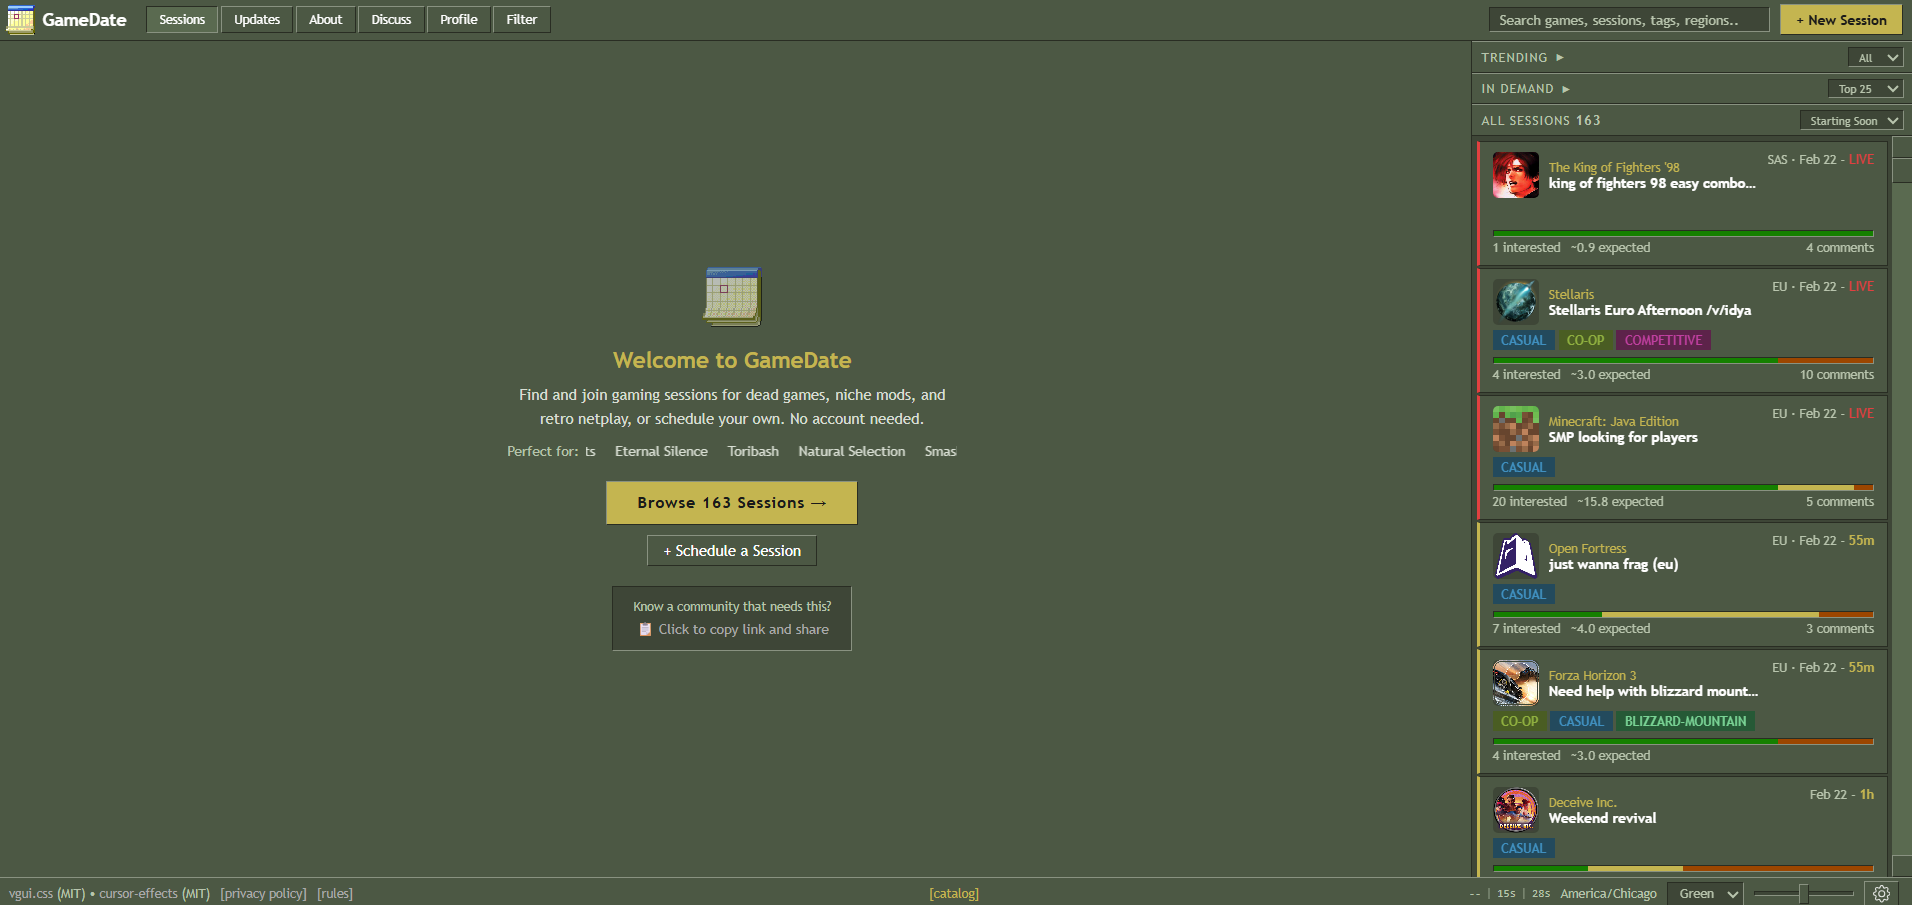This screenshot has height=905, width=1912.
Task: Open The King of Fighters '98 thumbnail
Action: click(x=1516, y=175)
